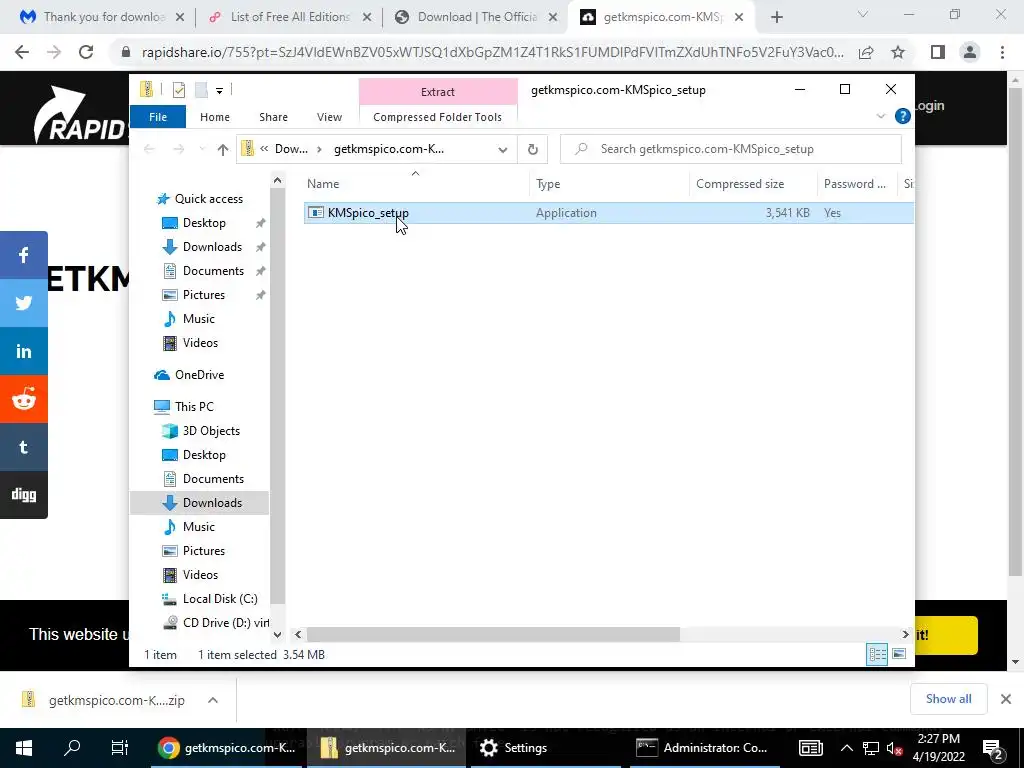
Task: Sort by the Name column header
Action: (x=415, y=184)
